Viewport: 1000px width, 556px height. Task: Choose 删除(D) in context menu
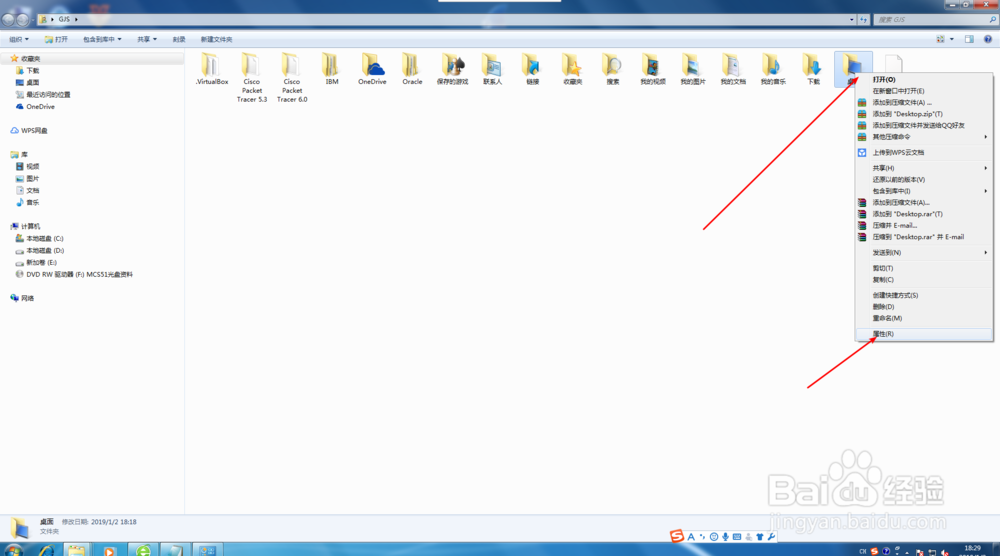[924, 307]
